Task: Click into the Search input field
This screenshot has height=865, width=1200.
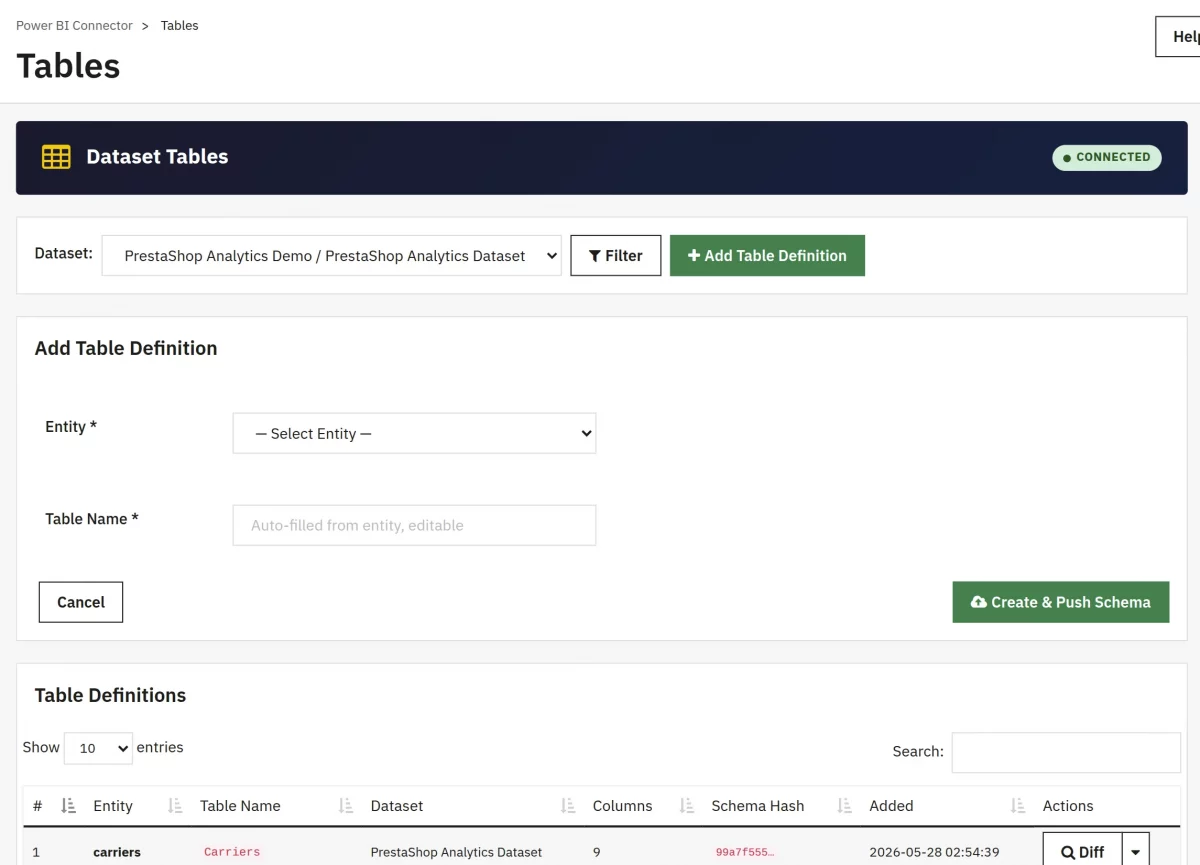Action: click(1066, 752)
